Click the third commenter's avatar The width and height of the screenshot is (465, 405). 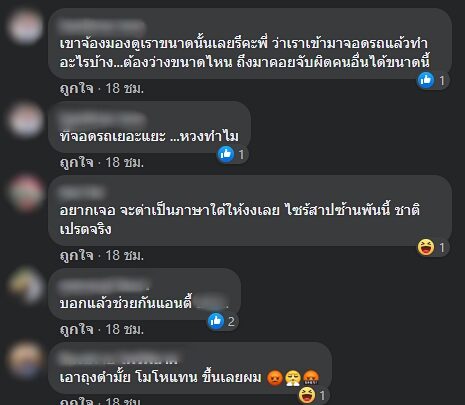26,194
